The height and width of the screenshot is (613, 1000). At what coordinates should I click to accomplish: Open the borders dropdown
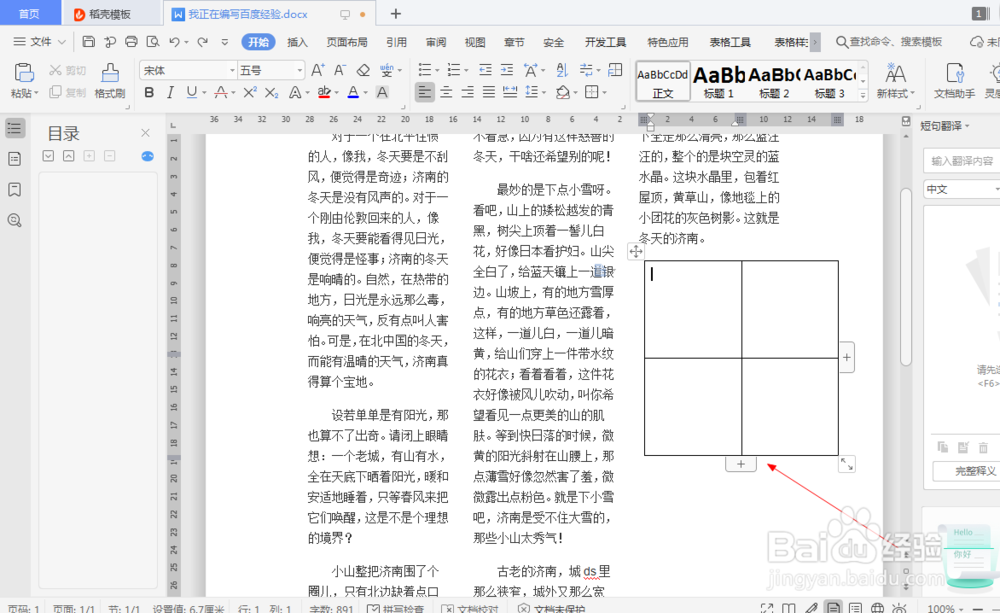click(x=603, y=92)
